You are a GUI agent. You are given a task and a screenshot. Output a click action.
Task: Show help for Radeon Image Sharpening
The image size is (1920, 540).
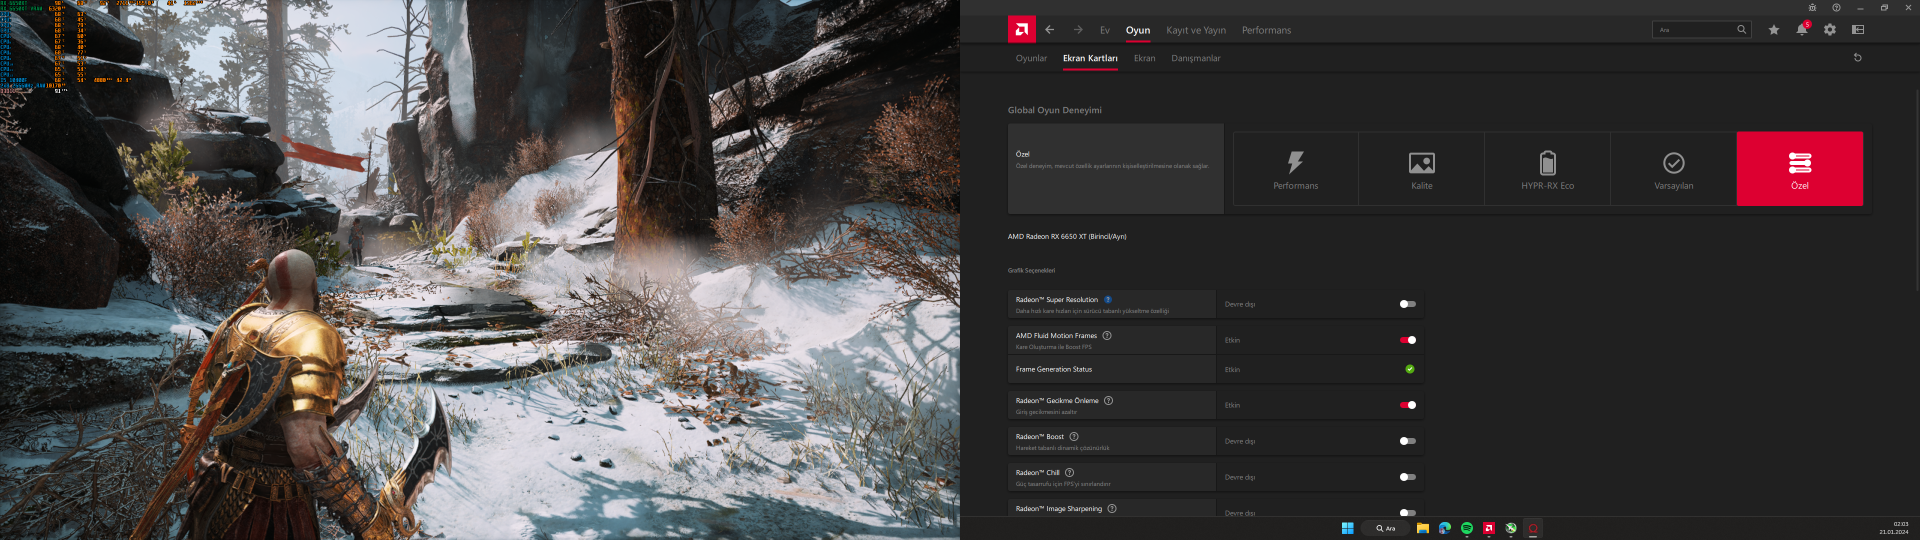(x=1112, y=508)
